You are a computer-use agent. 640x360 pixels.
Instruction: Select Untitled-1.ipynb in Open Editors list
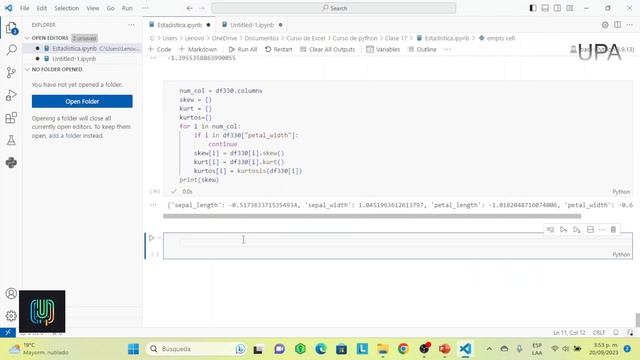click(74, 59)
